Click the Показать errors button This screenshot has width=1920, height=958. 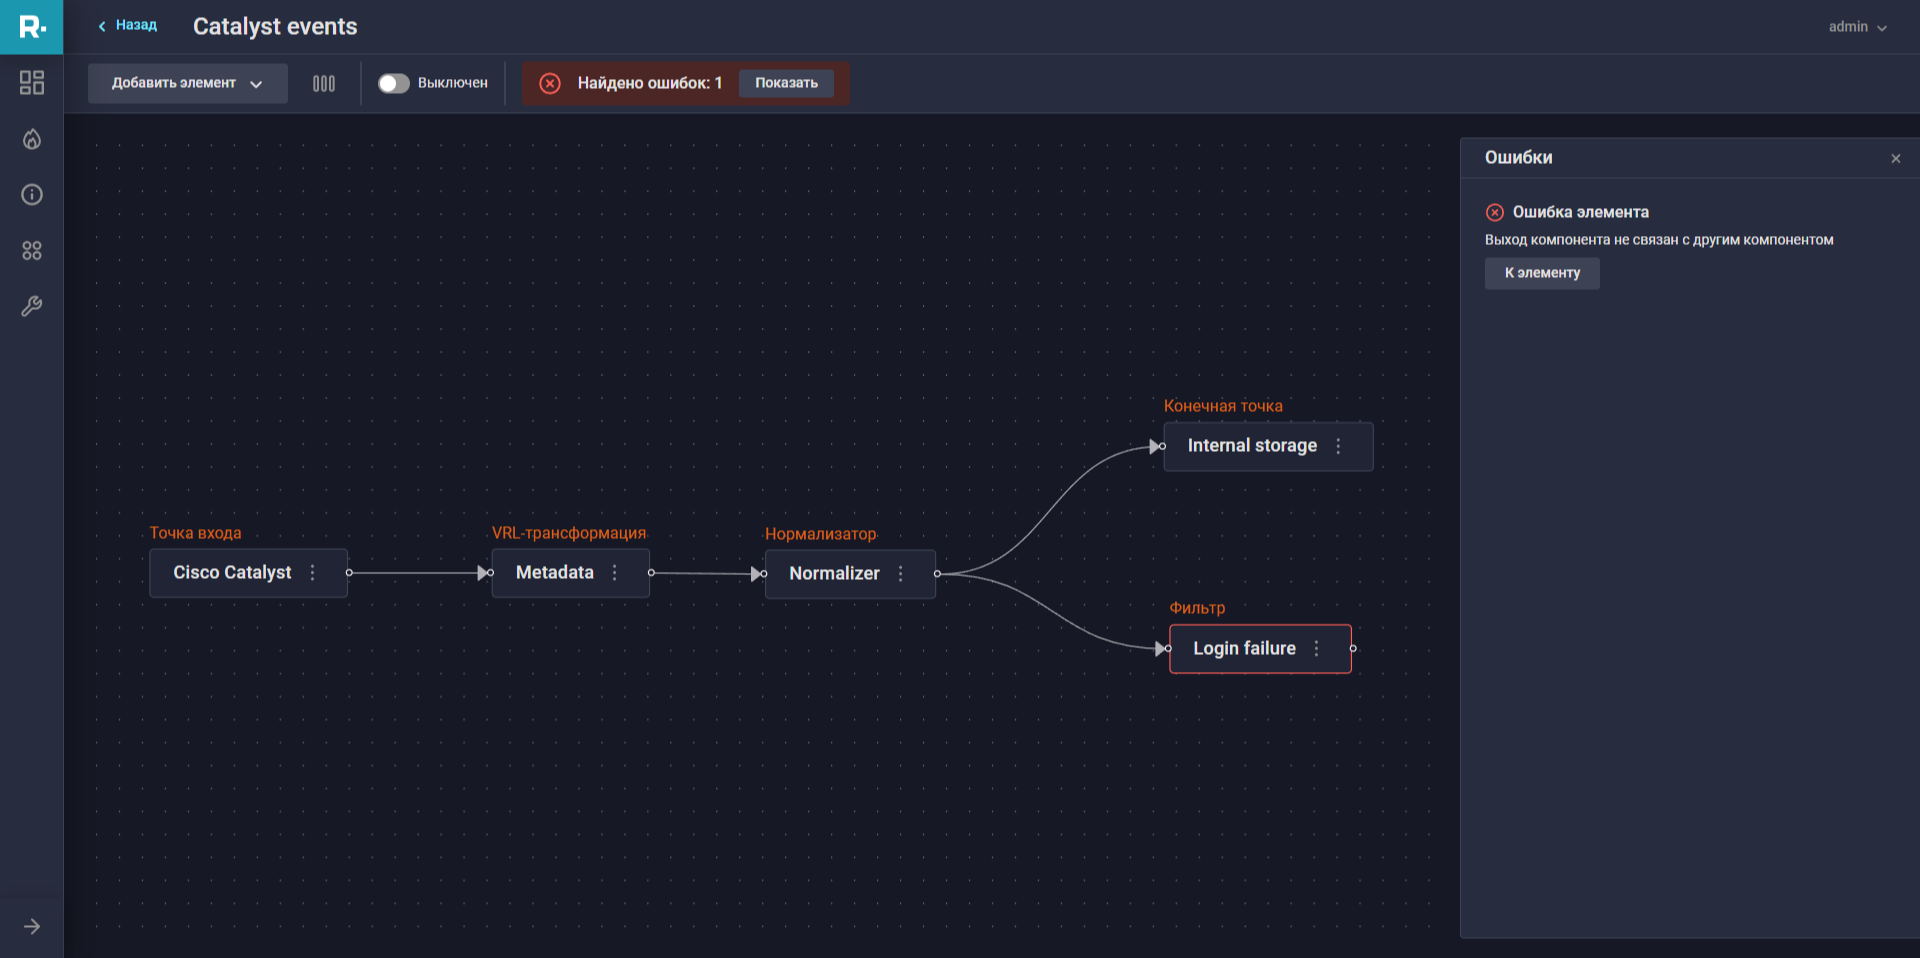click(786, 84)
